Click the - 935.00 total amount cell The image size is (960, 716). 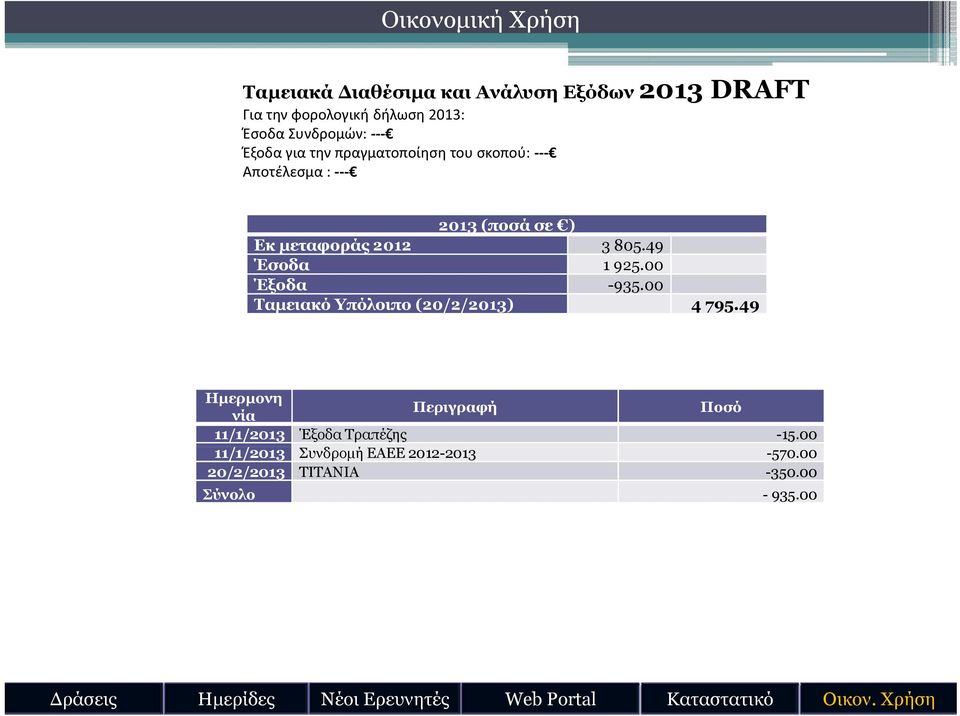[x=721, y=492]
